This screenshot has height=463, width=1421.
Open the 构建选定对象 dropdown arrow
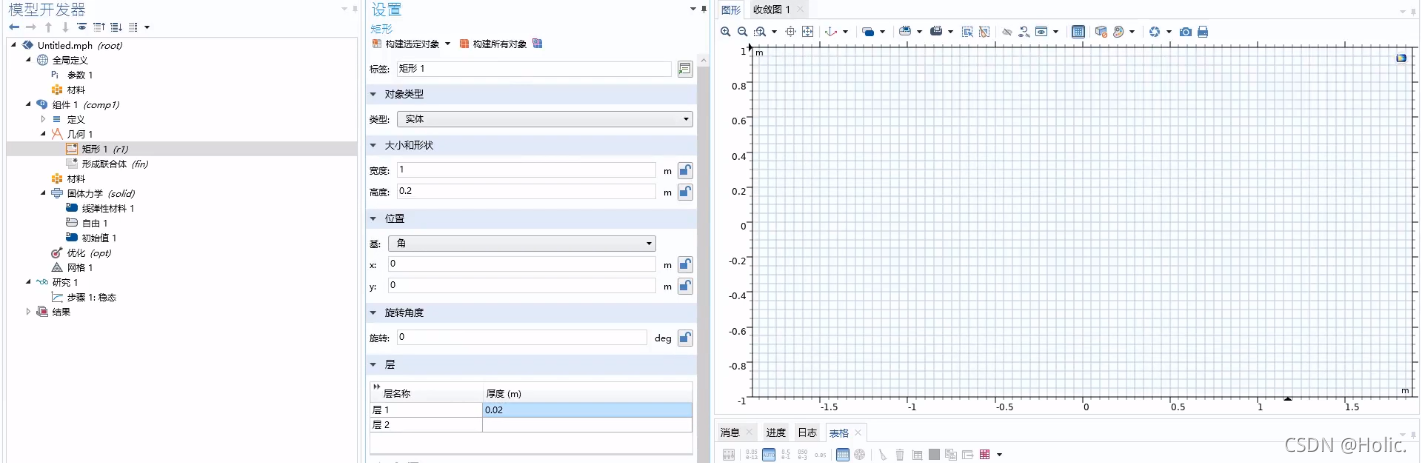click(x=448, y=44)
